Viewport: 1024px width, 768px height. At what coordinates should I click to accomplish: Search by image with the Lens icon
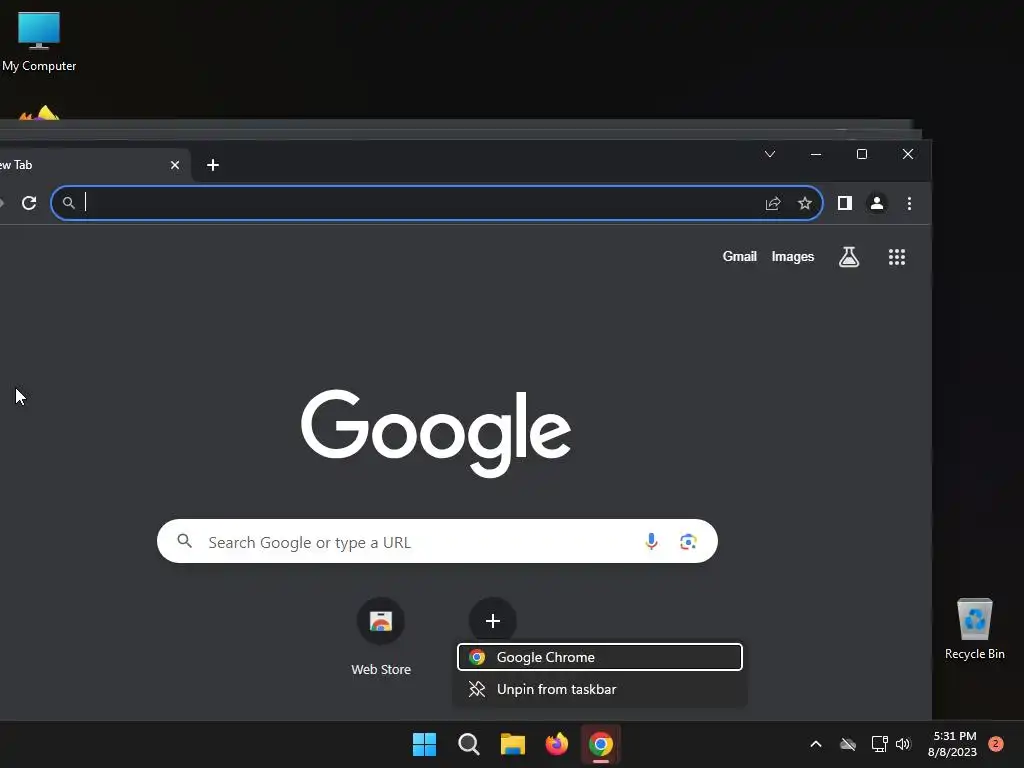click(x=688, y=541)
